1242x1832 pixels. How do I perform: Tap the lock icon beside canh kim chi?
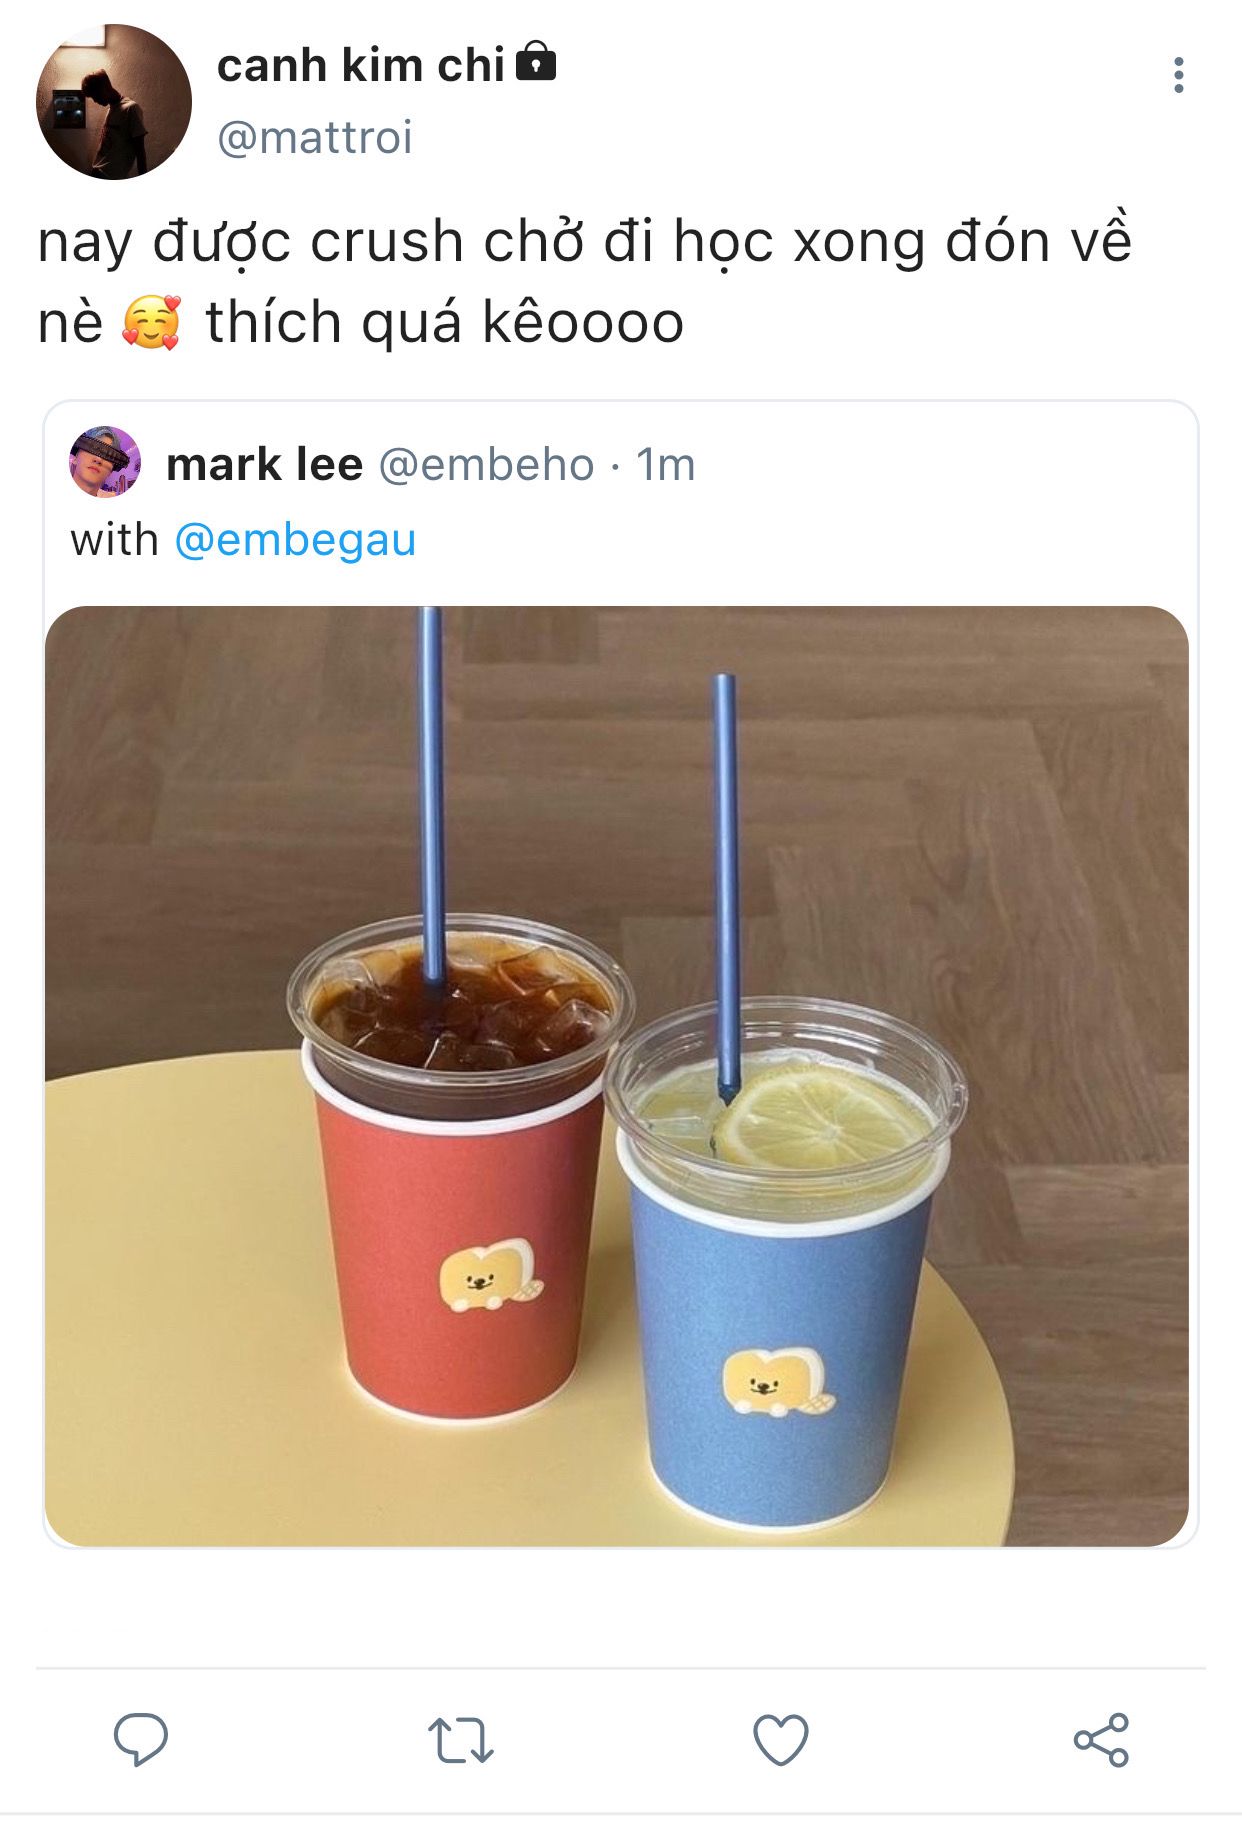(536, 62)
